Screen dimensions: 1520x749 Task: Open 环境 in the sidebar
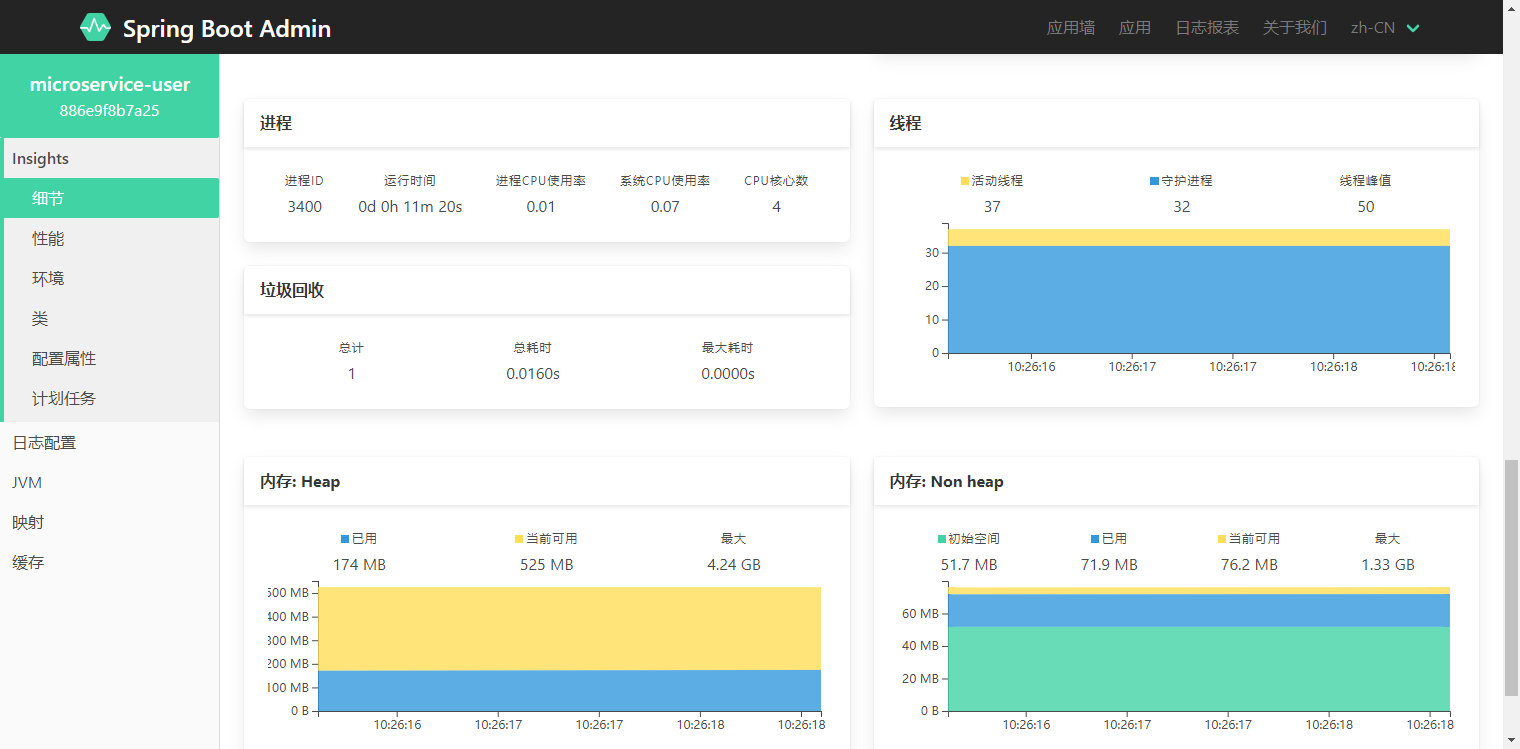(110, 278)
